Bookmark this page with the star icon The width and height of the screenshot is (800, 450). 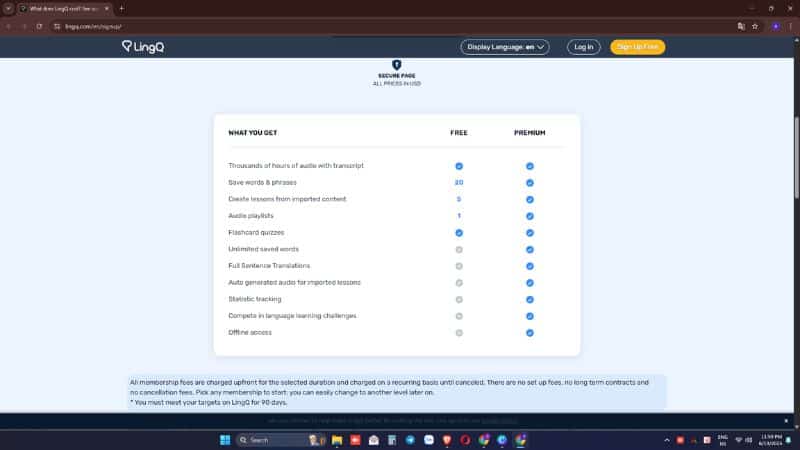[x=756, y=26]
